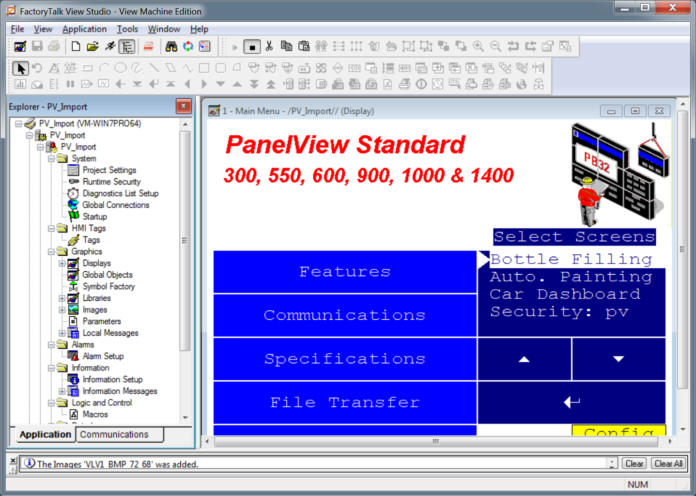Click the Test Application running-man icon

point(110,46)
